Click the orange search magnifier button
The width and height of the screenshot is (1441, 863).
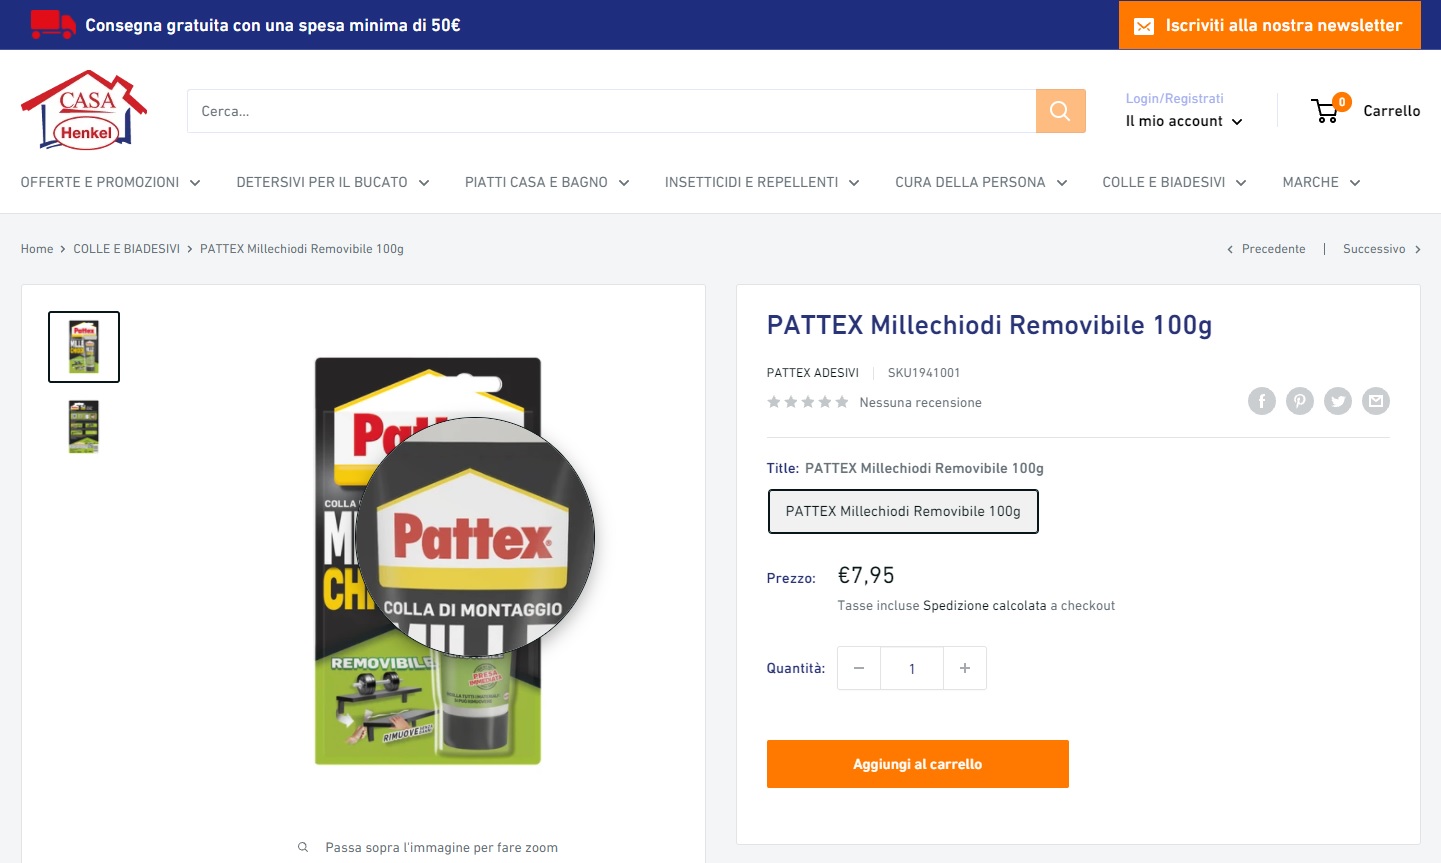1060,111
